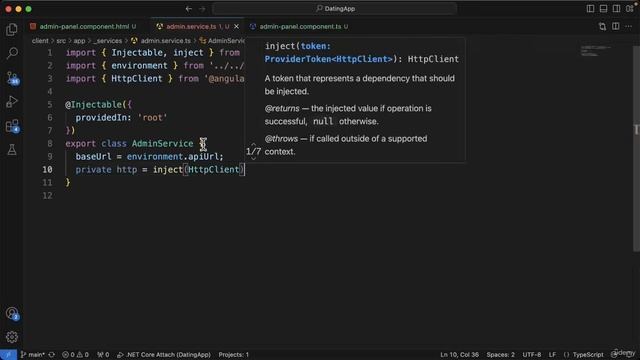The height and width of the screenshot is (360, 640).
Task: Show next signature overload arrow
Action: [253, 158]
